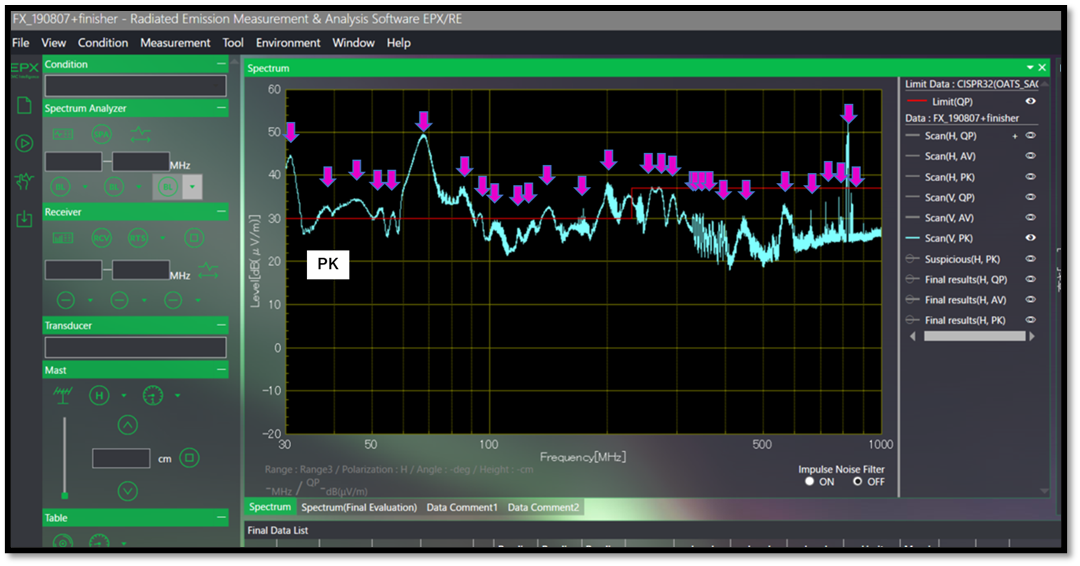Click the SPA round icon
Screen dimensions: 1080x566
pyautogui.click(x=101, y=134)
